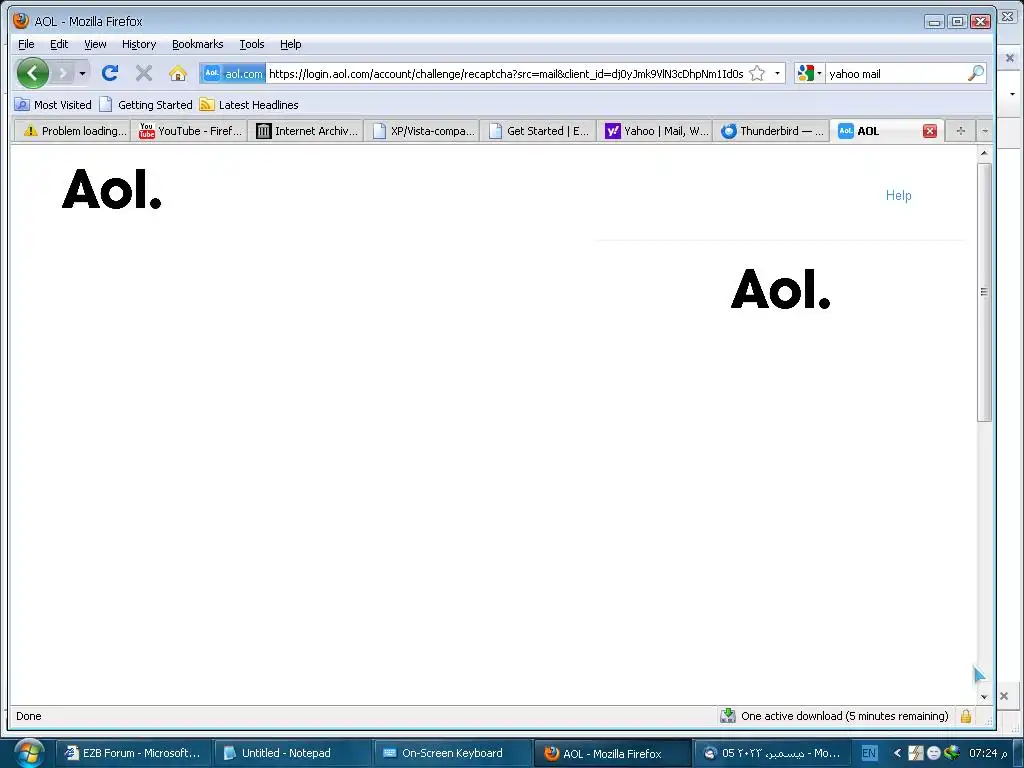Click the search magnifier icon
1024x768 pixels.
pyautogui.click(x=976, y=74)
